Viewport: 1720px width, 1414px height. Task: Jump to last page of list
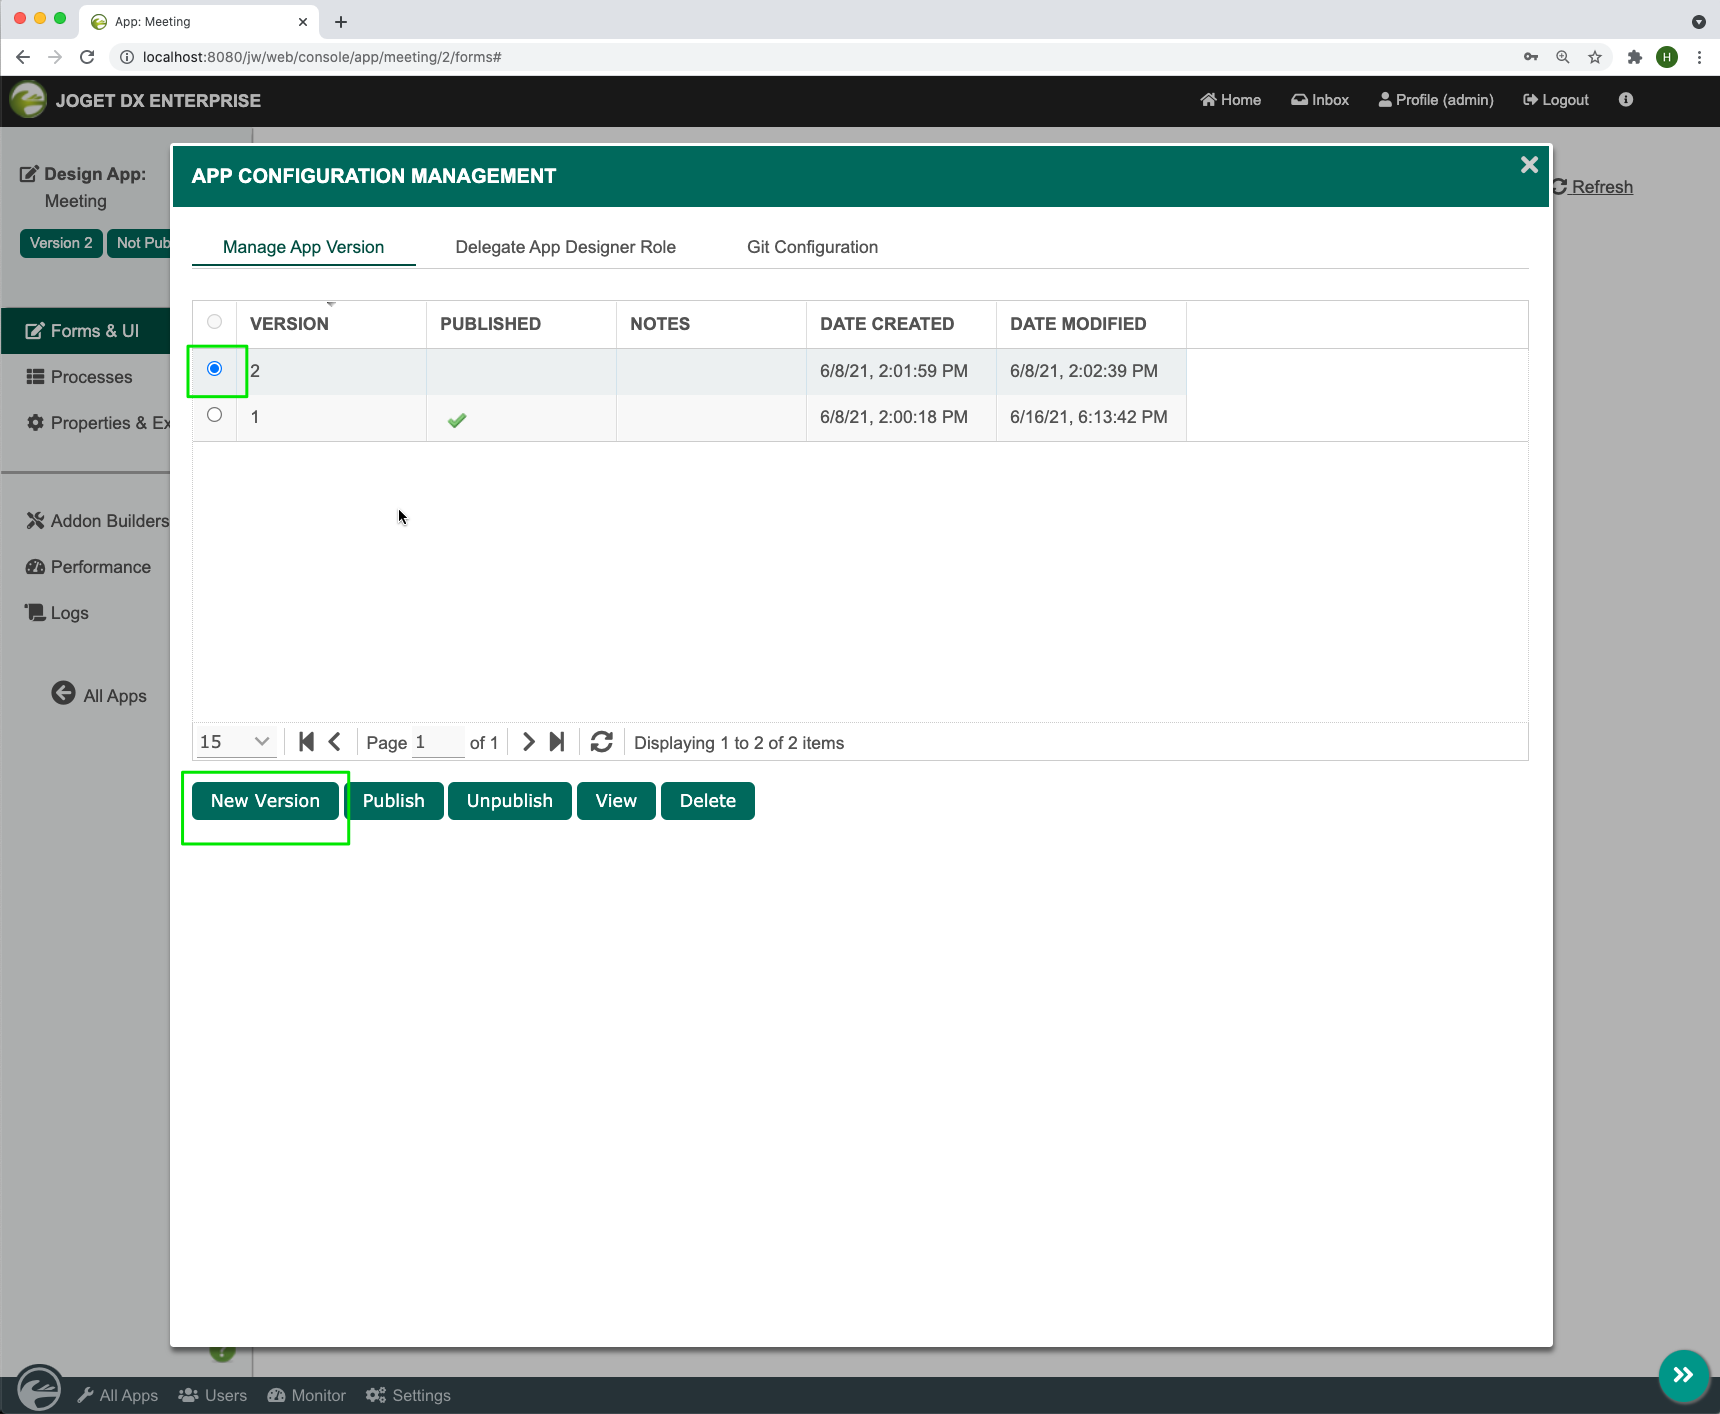click(557, 742)
